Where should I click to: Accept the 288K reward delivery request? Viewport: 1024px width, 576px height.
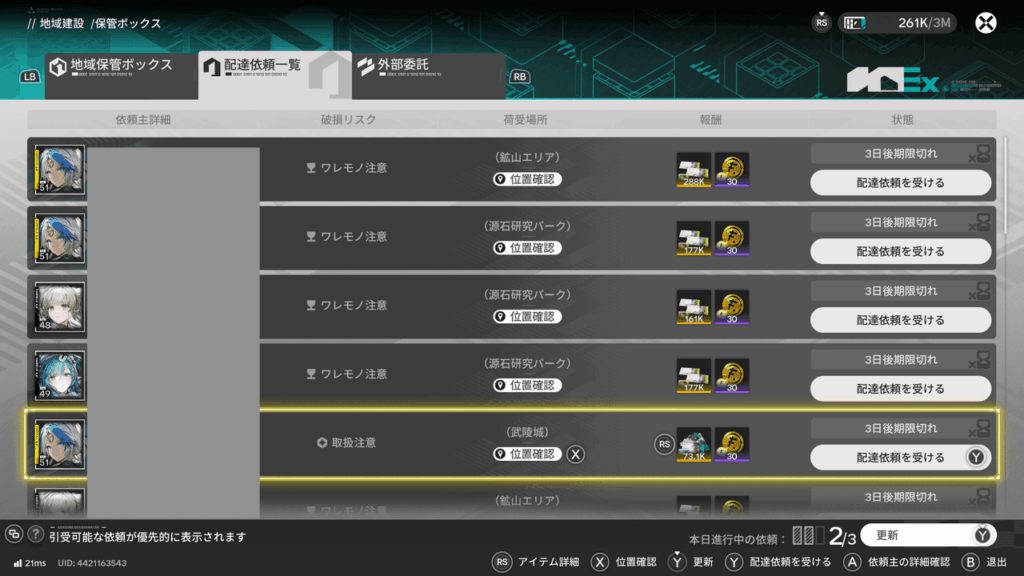901,183
